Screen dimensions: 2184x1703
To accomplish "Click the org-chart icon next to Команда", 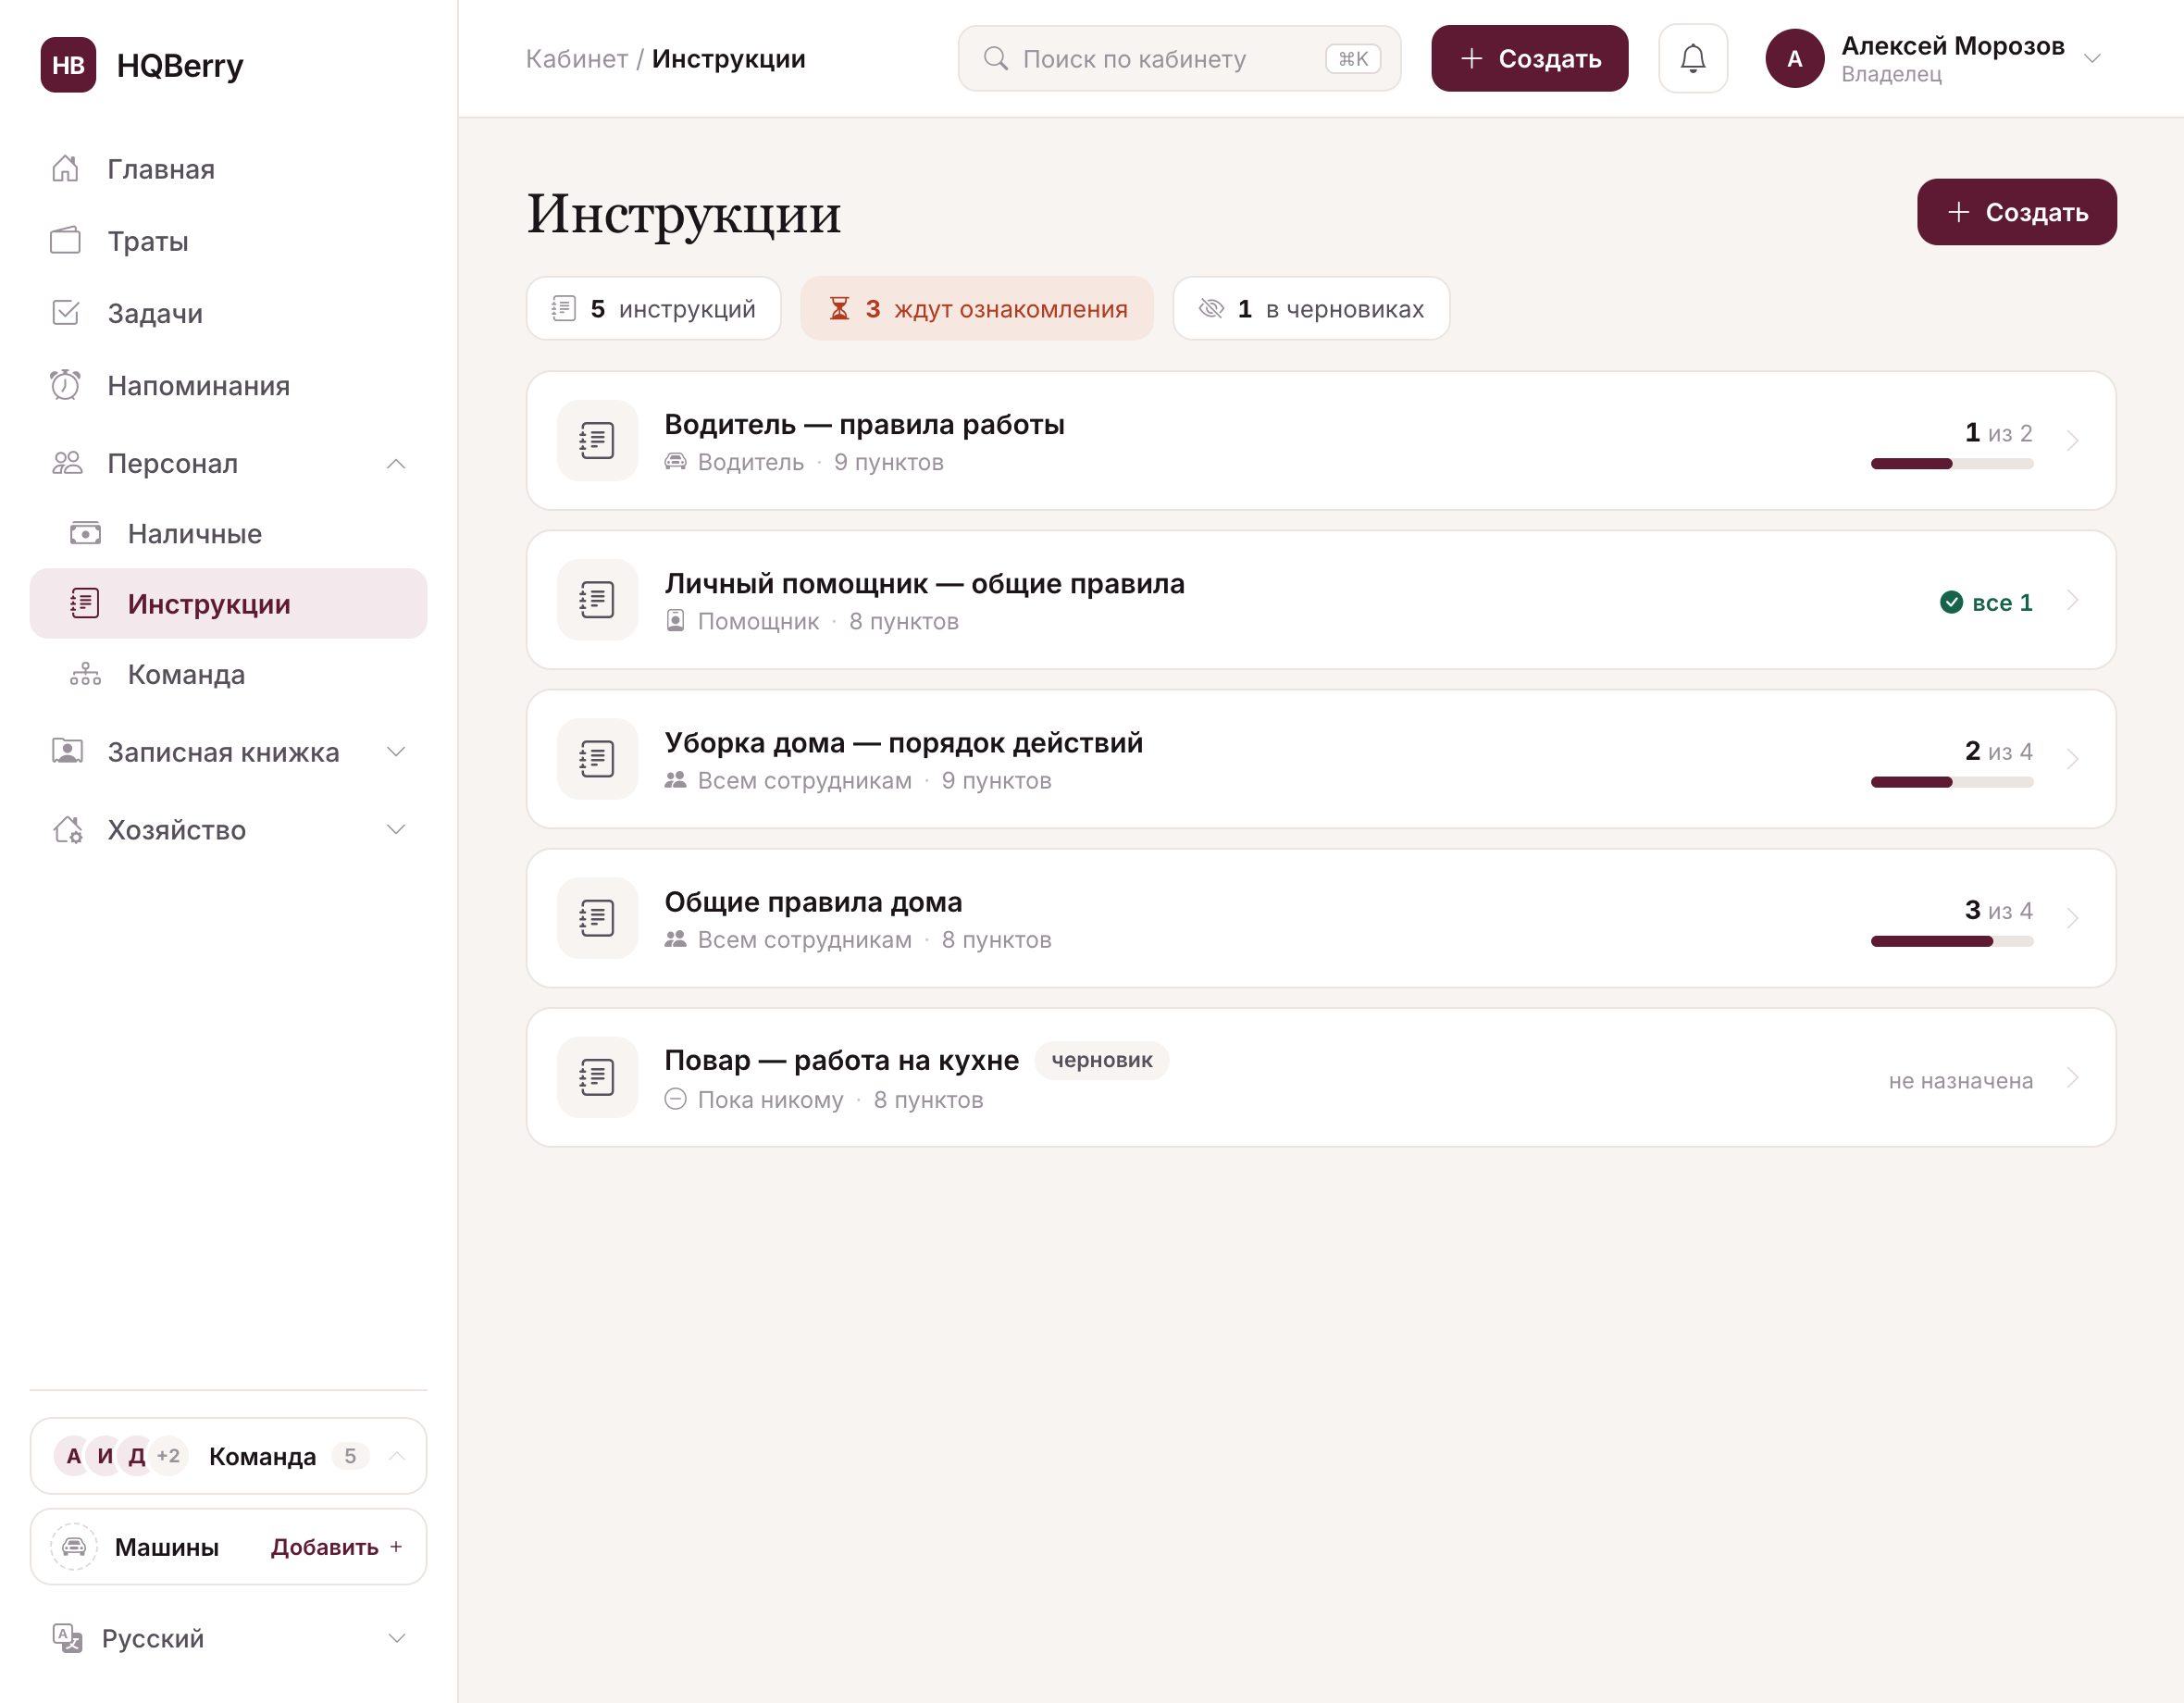I will pyautogui.click(x=86, y=675).
